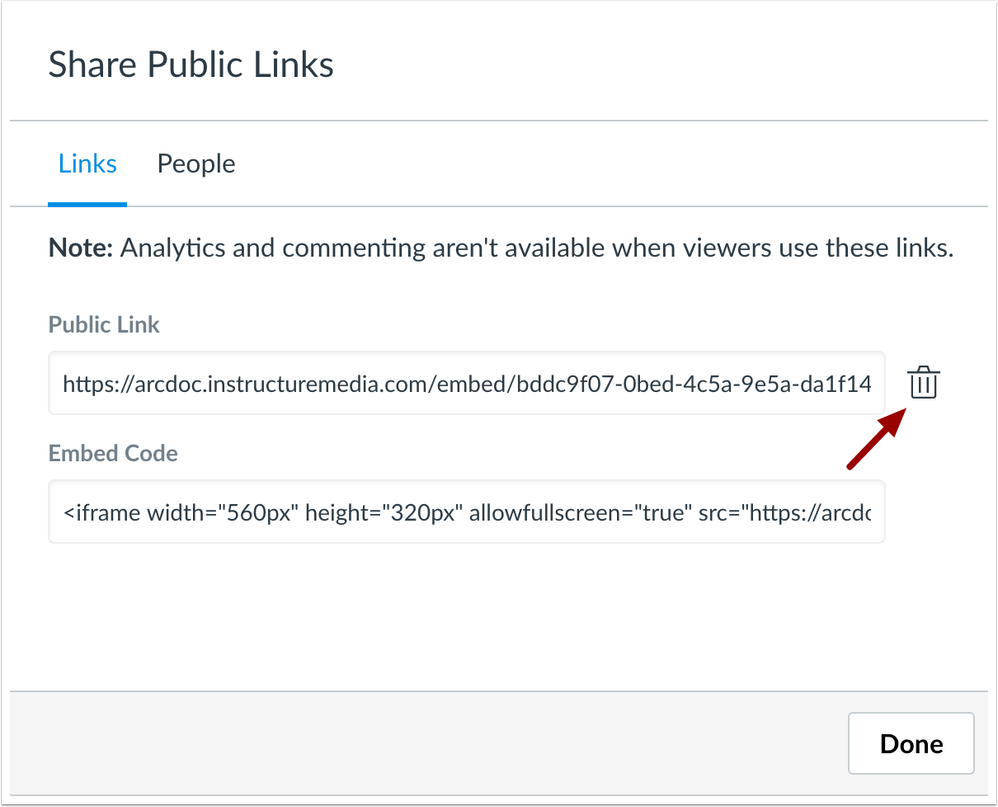
Task: Select the delete icon beside the Public Link field
Action: tap(922, 383)
